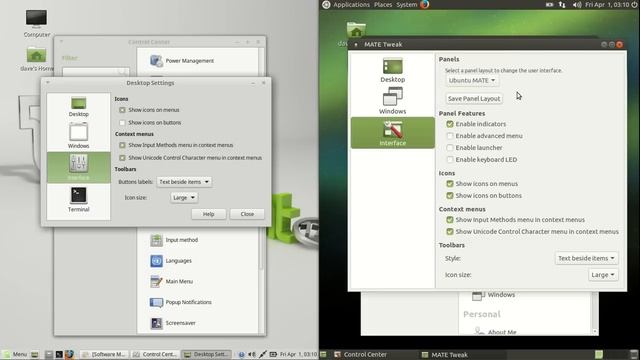The image size is (640, 360).
Task: Select Desktop icon in Desktop Settings sidebar
Action: click(x=78, y=107)
